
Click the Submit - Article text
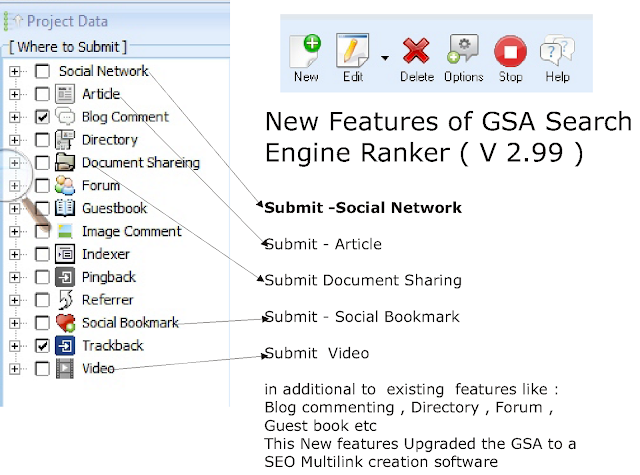click(323, 244)
